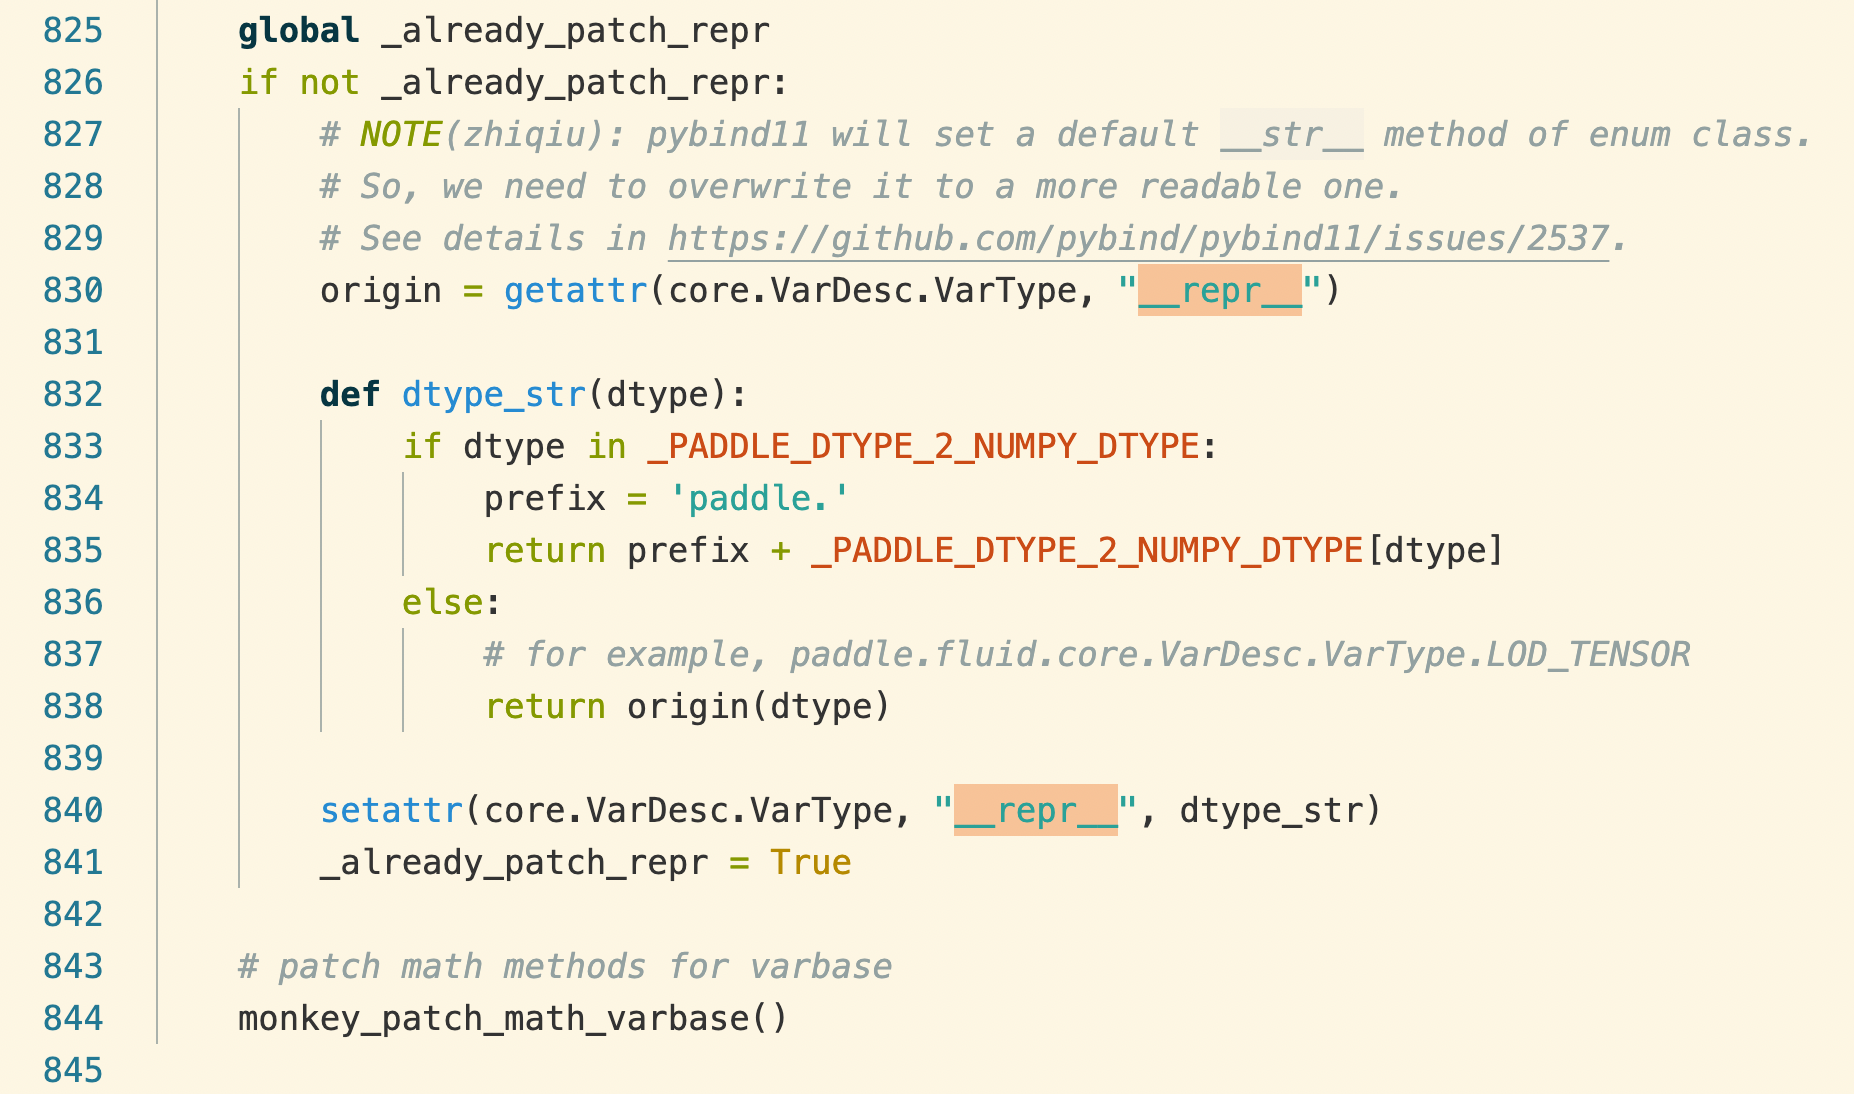Screen dimensions: 1854x1094
Task: Select line number 844
Action: [x=73, y=1018]
